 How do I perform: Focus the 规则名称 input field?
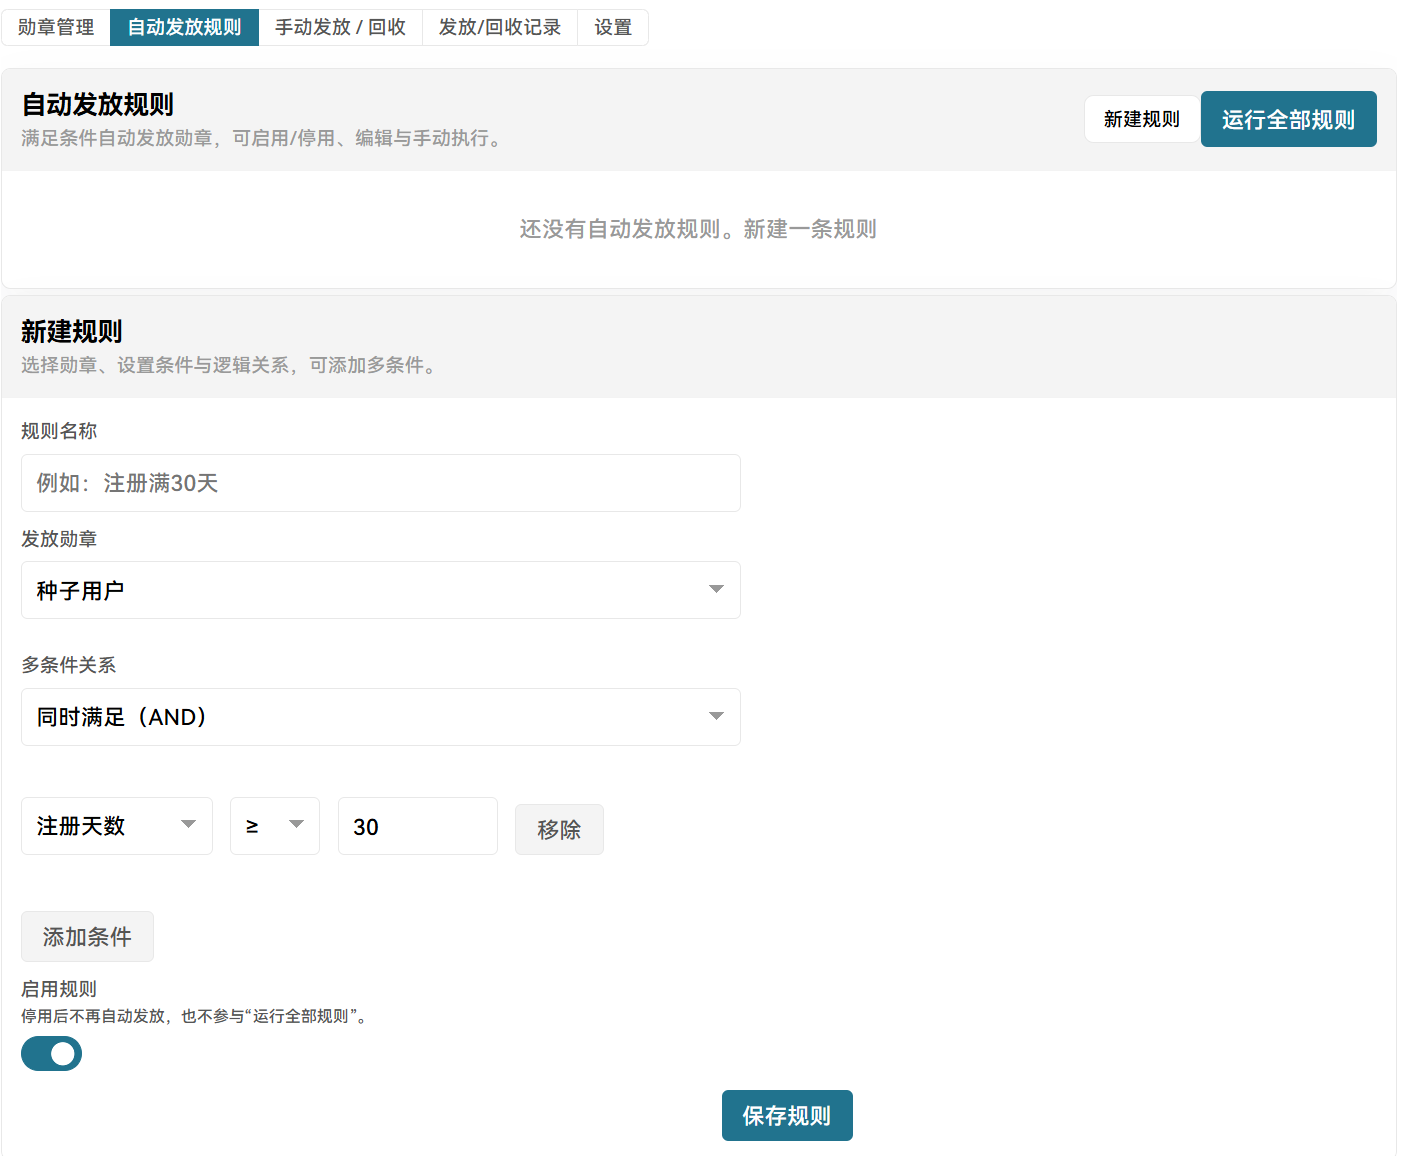point(381,483)
